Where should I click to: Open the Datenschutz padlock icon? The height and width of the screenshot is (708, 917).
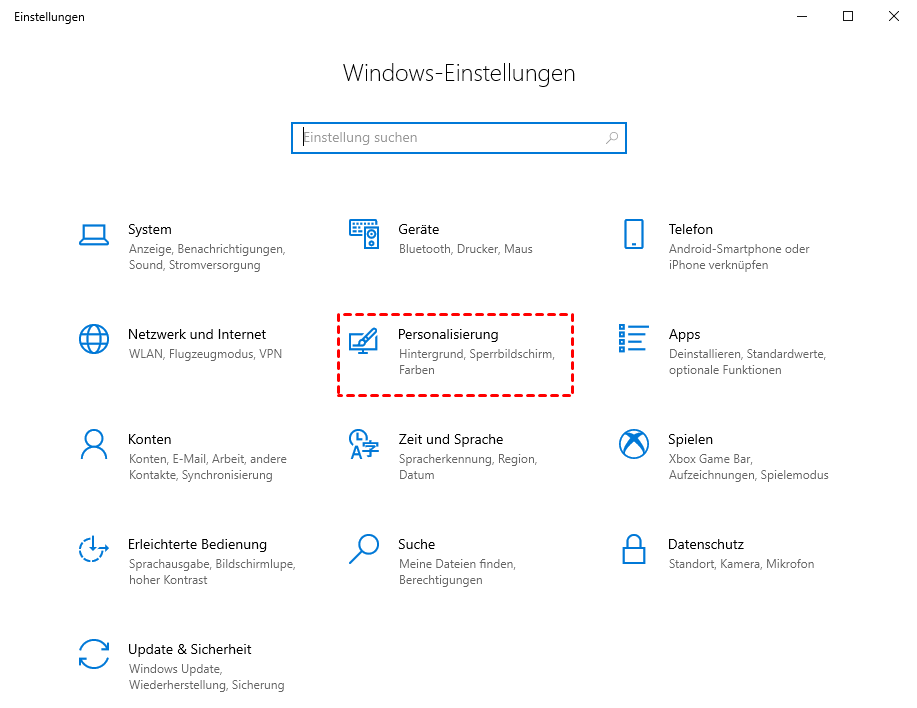coord(633,549)
